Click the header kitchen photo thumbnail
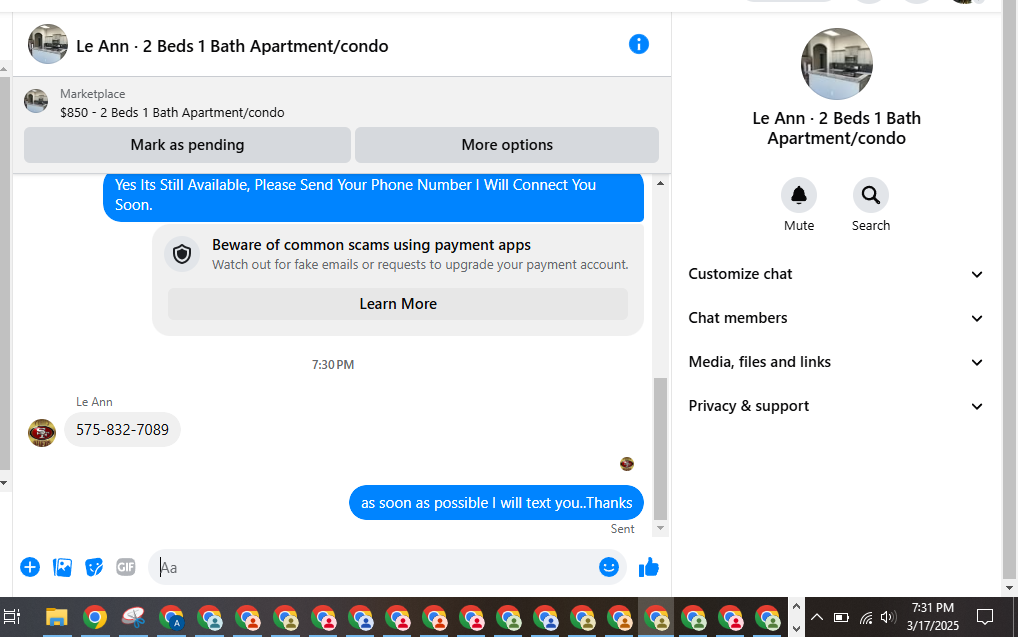The width and height of the screenshot is (1018, 637). pyautogui.click(x=47, y=44)
